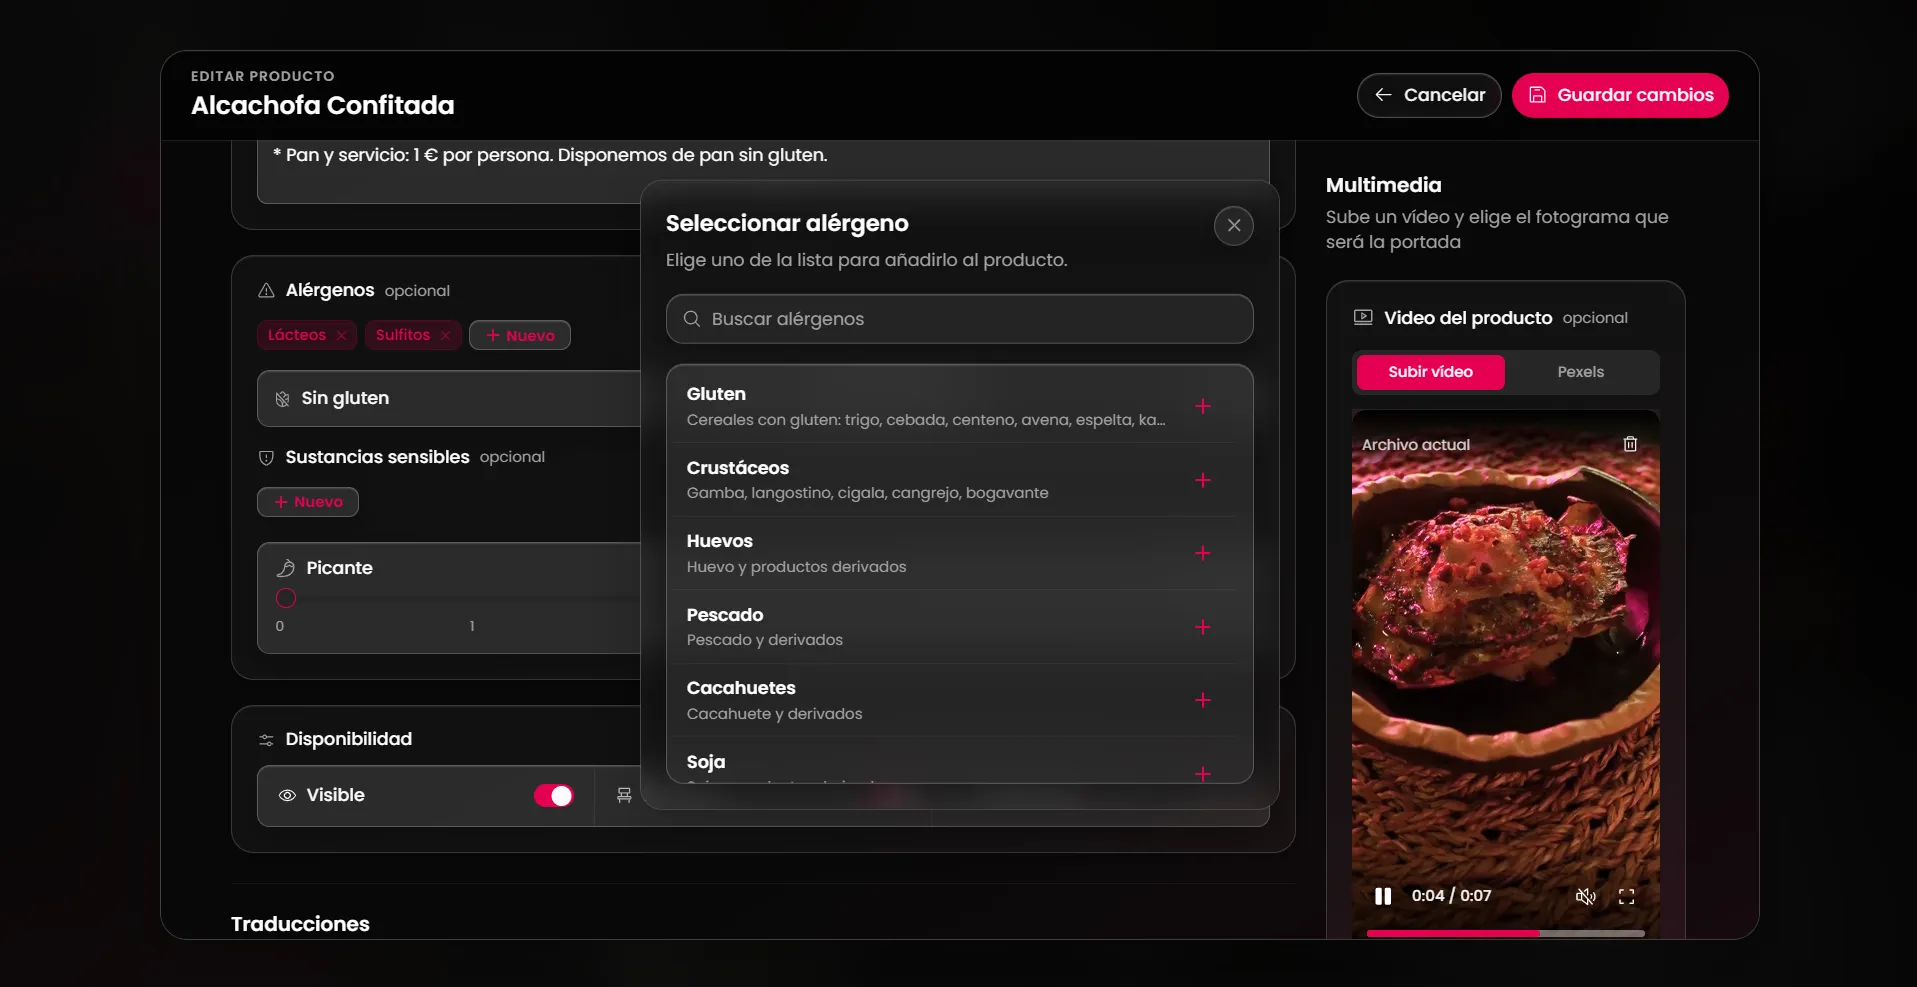Save with Guardar cambios button
Viewport: 1917px width, 987px height.
tap(1620, 95)
